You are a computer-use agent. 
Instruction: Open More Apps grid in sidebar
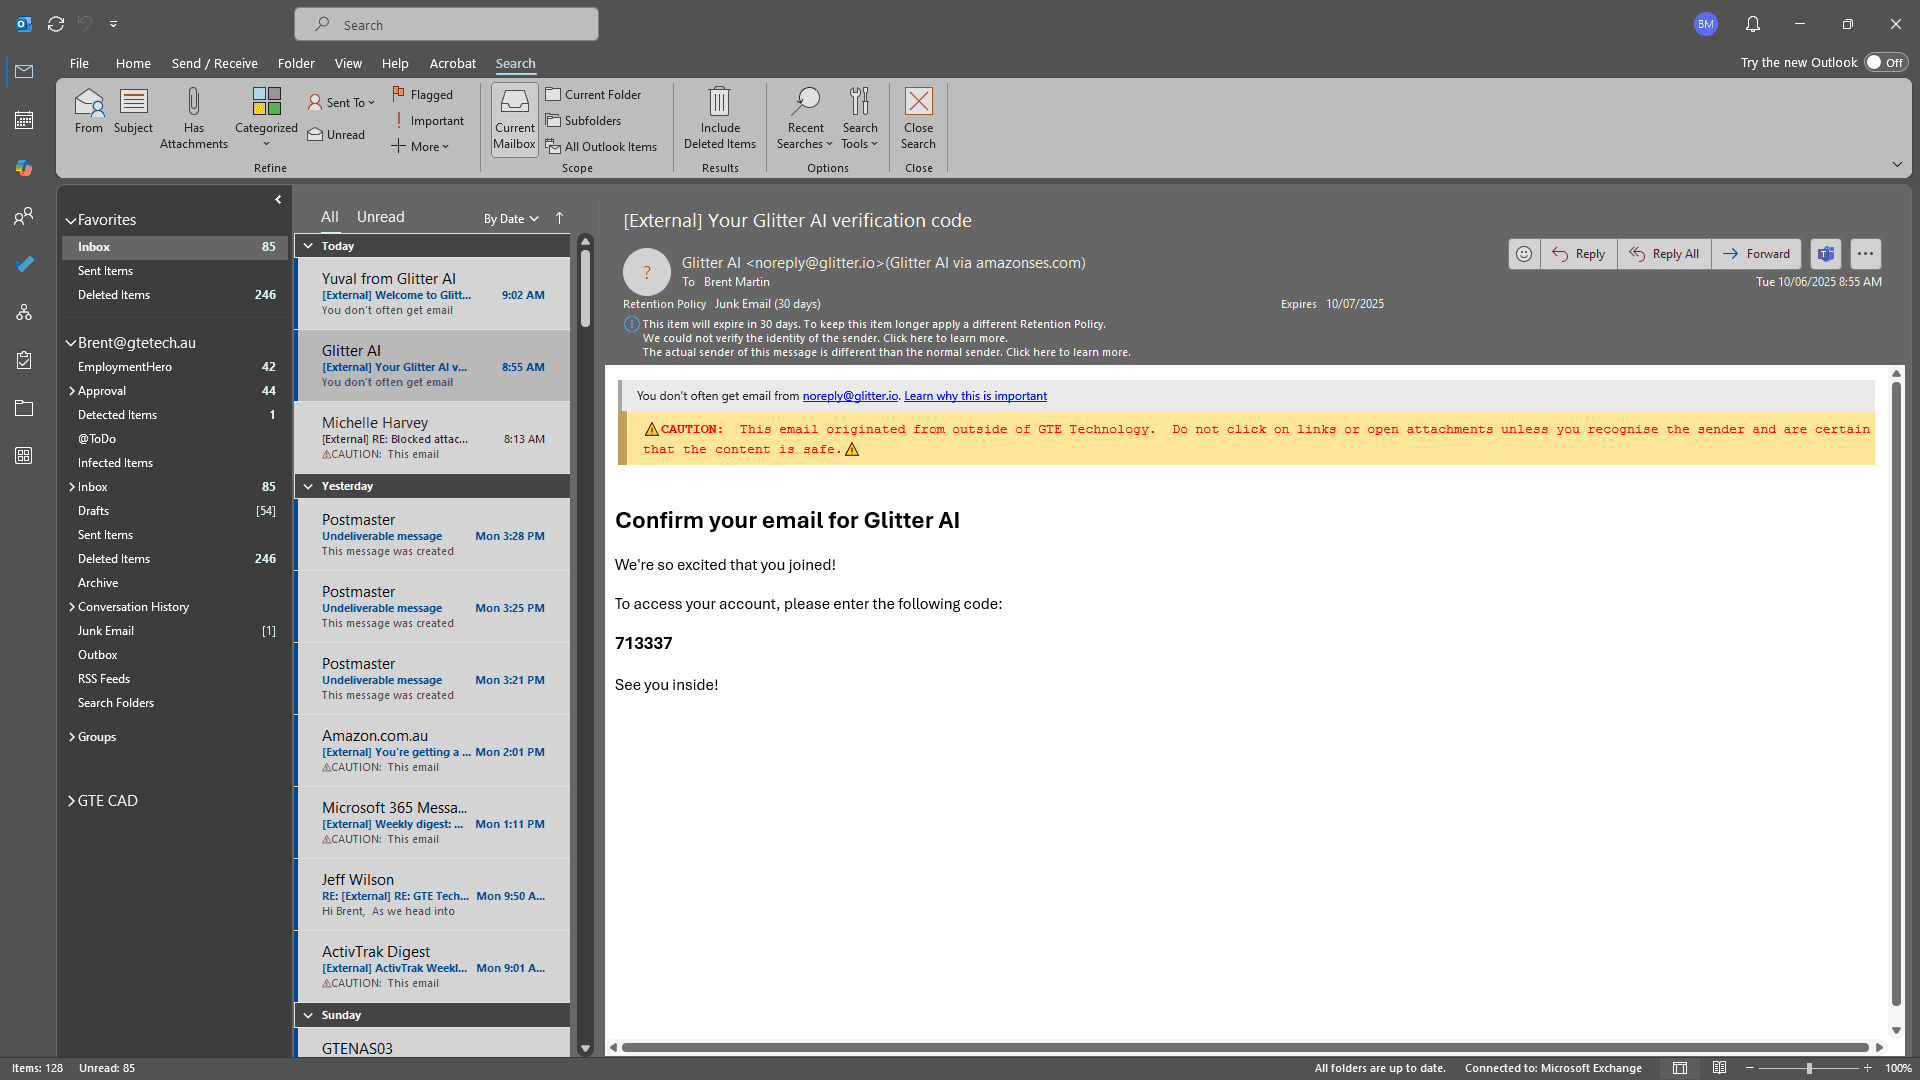pyautogui.click(x=24, y=456)
